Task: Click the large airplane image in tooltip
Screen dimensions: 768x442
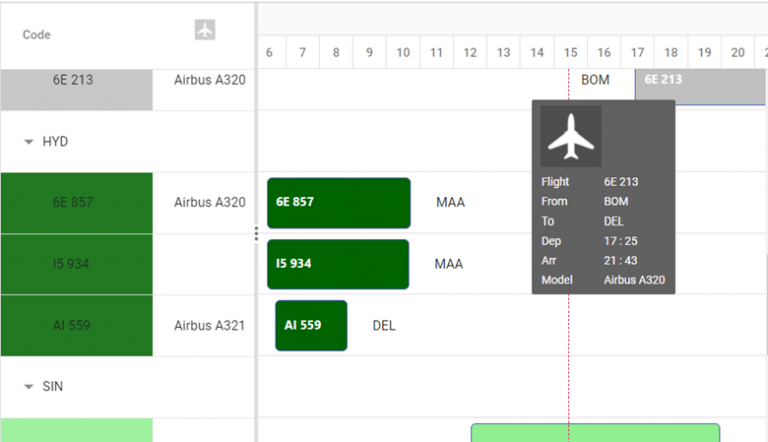Action: [x=571, y=136]
